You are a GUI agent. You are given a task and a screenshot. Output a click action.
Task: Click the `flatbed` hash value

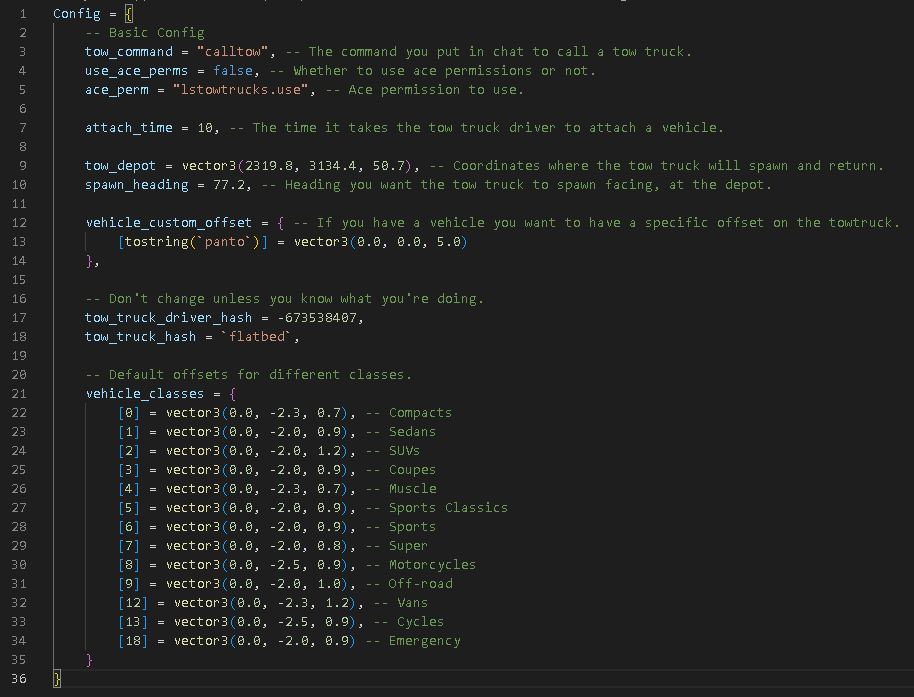[256, 336]
